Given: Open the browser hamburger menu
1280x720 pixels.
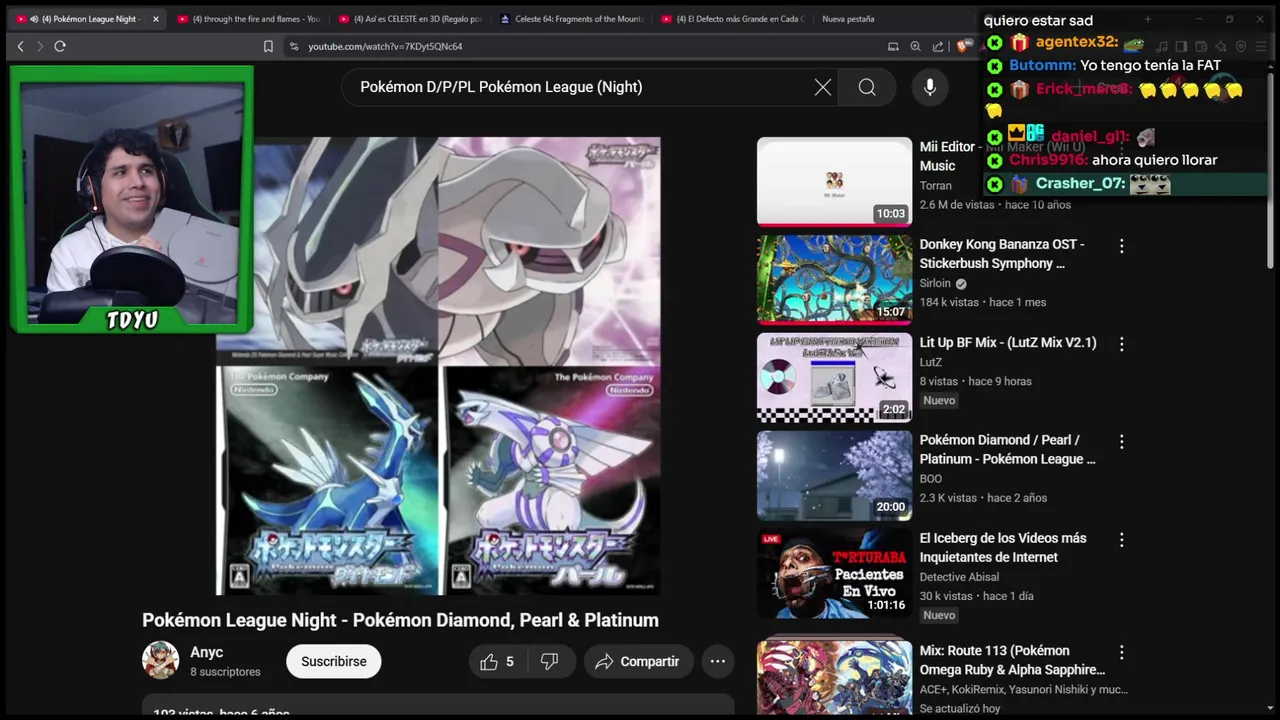Looking at the screenshot, I should [x=1261, y=46].
